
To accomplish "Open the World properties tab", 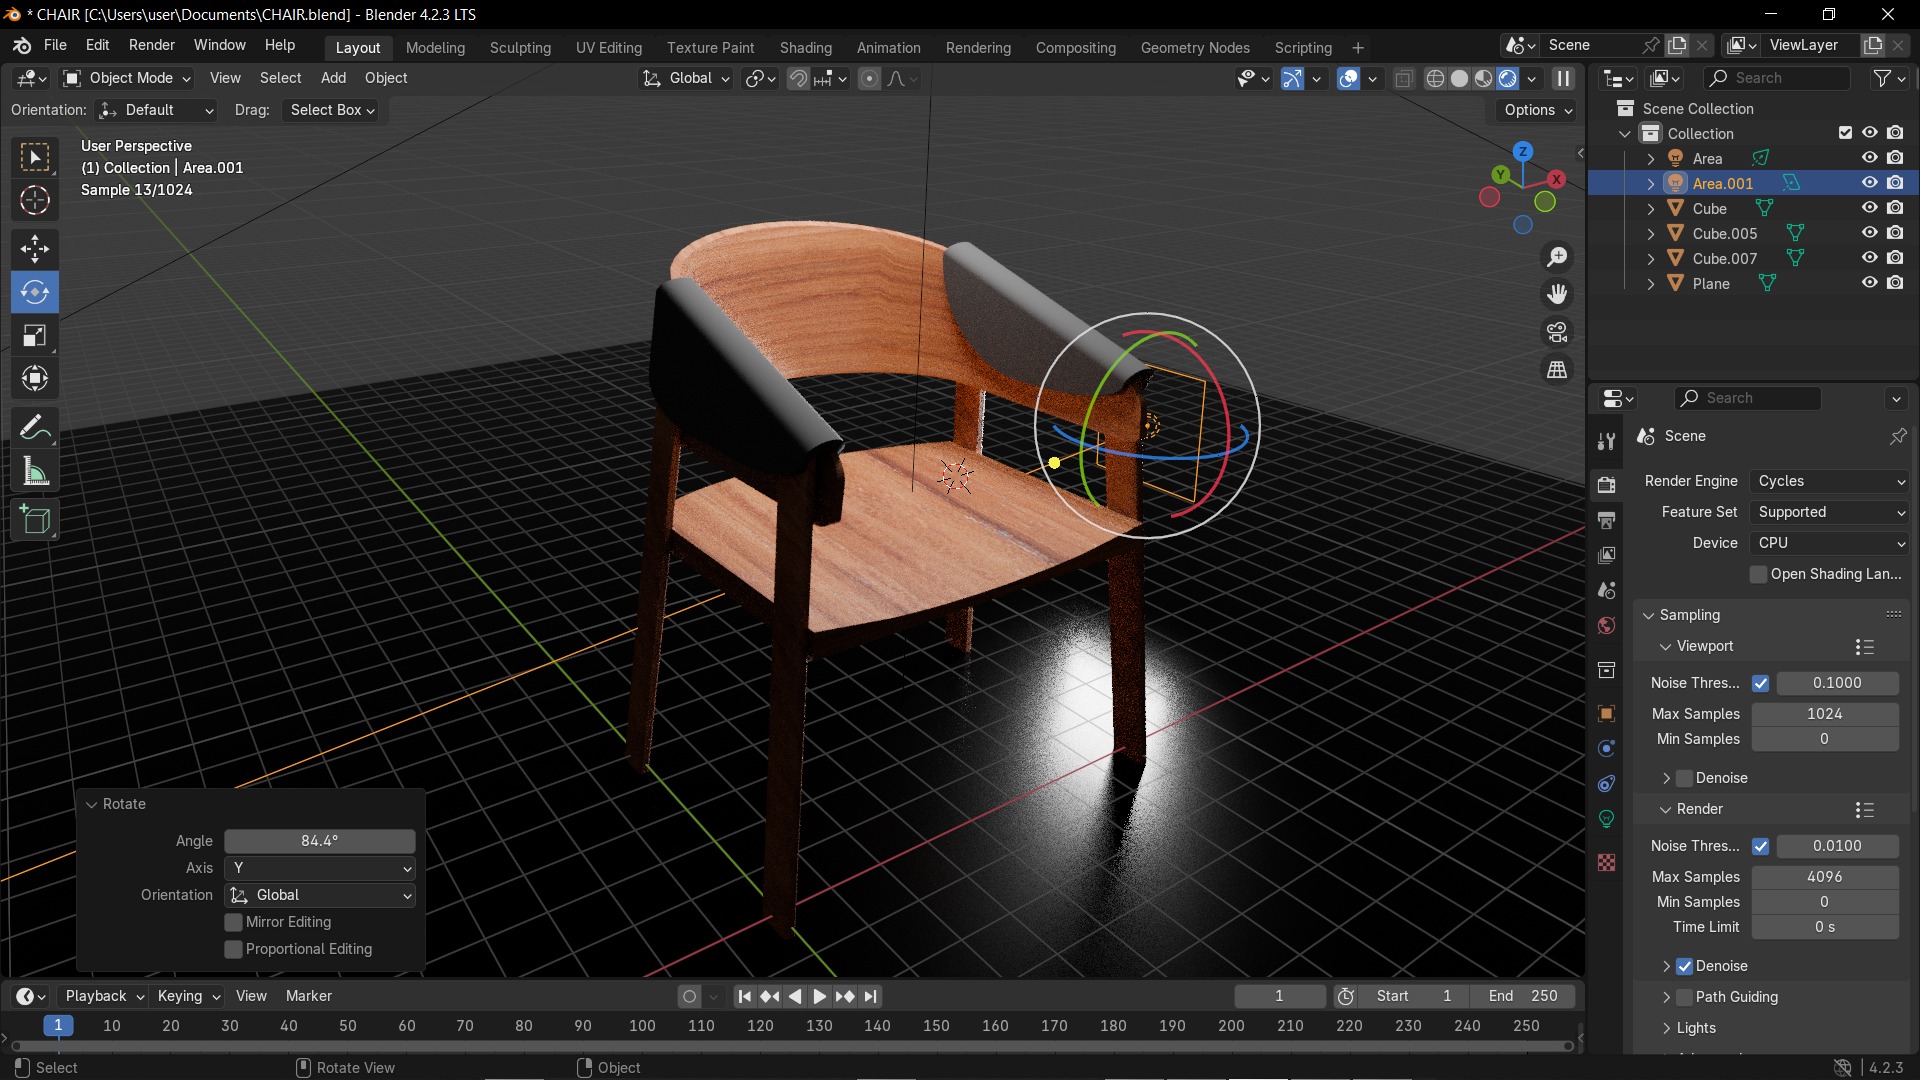I will [1607, 625].
